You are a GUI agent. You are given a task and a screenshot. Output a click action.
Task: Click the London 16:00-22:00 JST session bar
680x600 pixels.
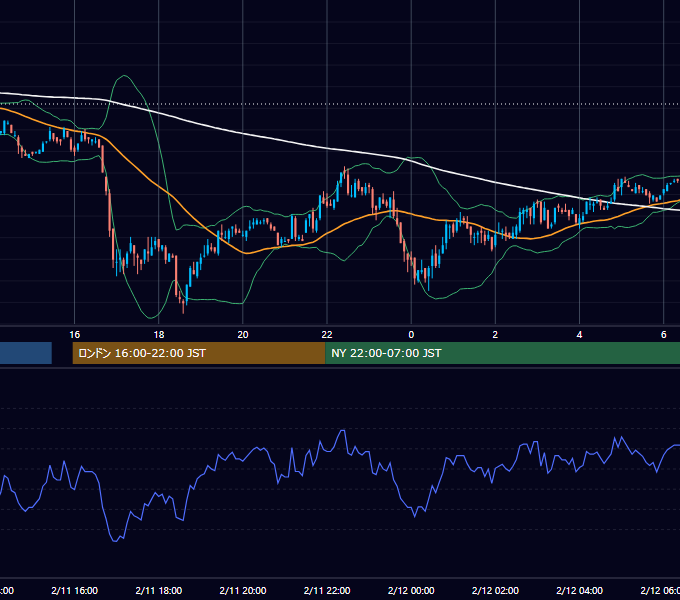click(x=199, y=353)
